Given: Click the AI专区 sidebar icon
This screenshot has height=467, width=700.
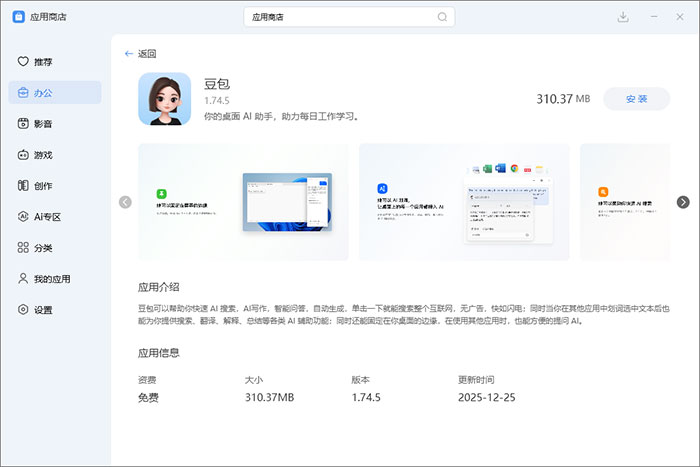Looking at the screenshot, I should point(23,217).
